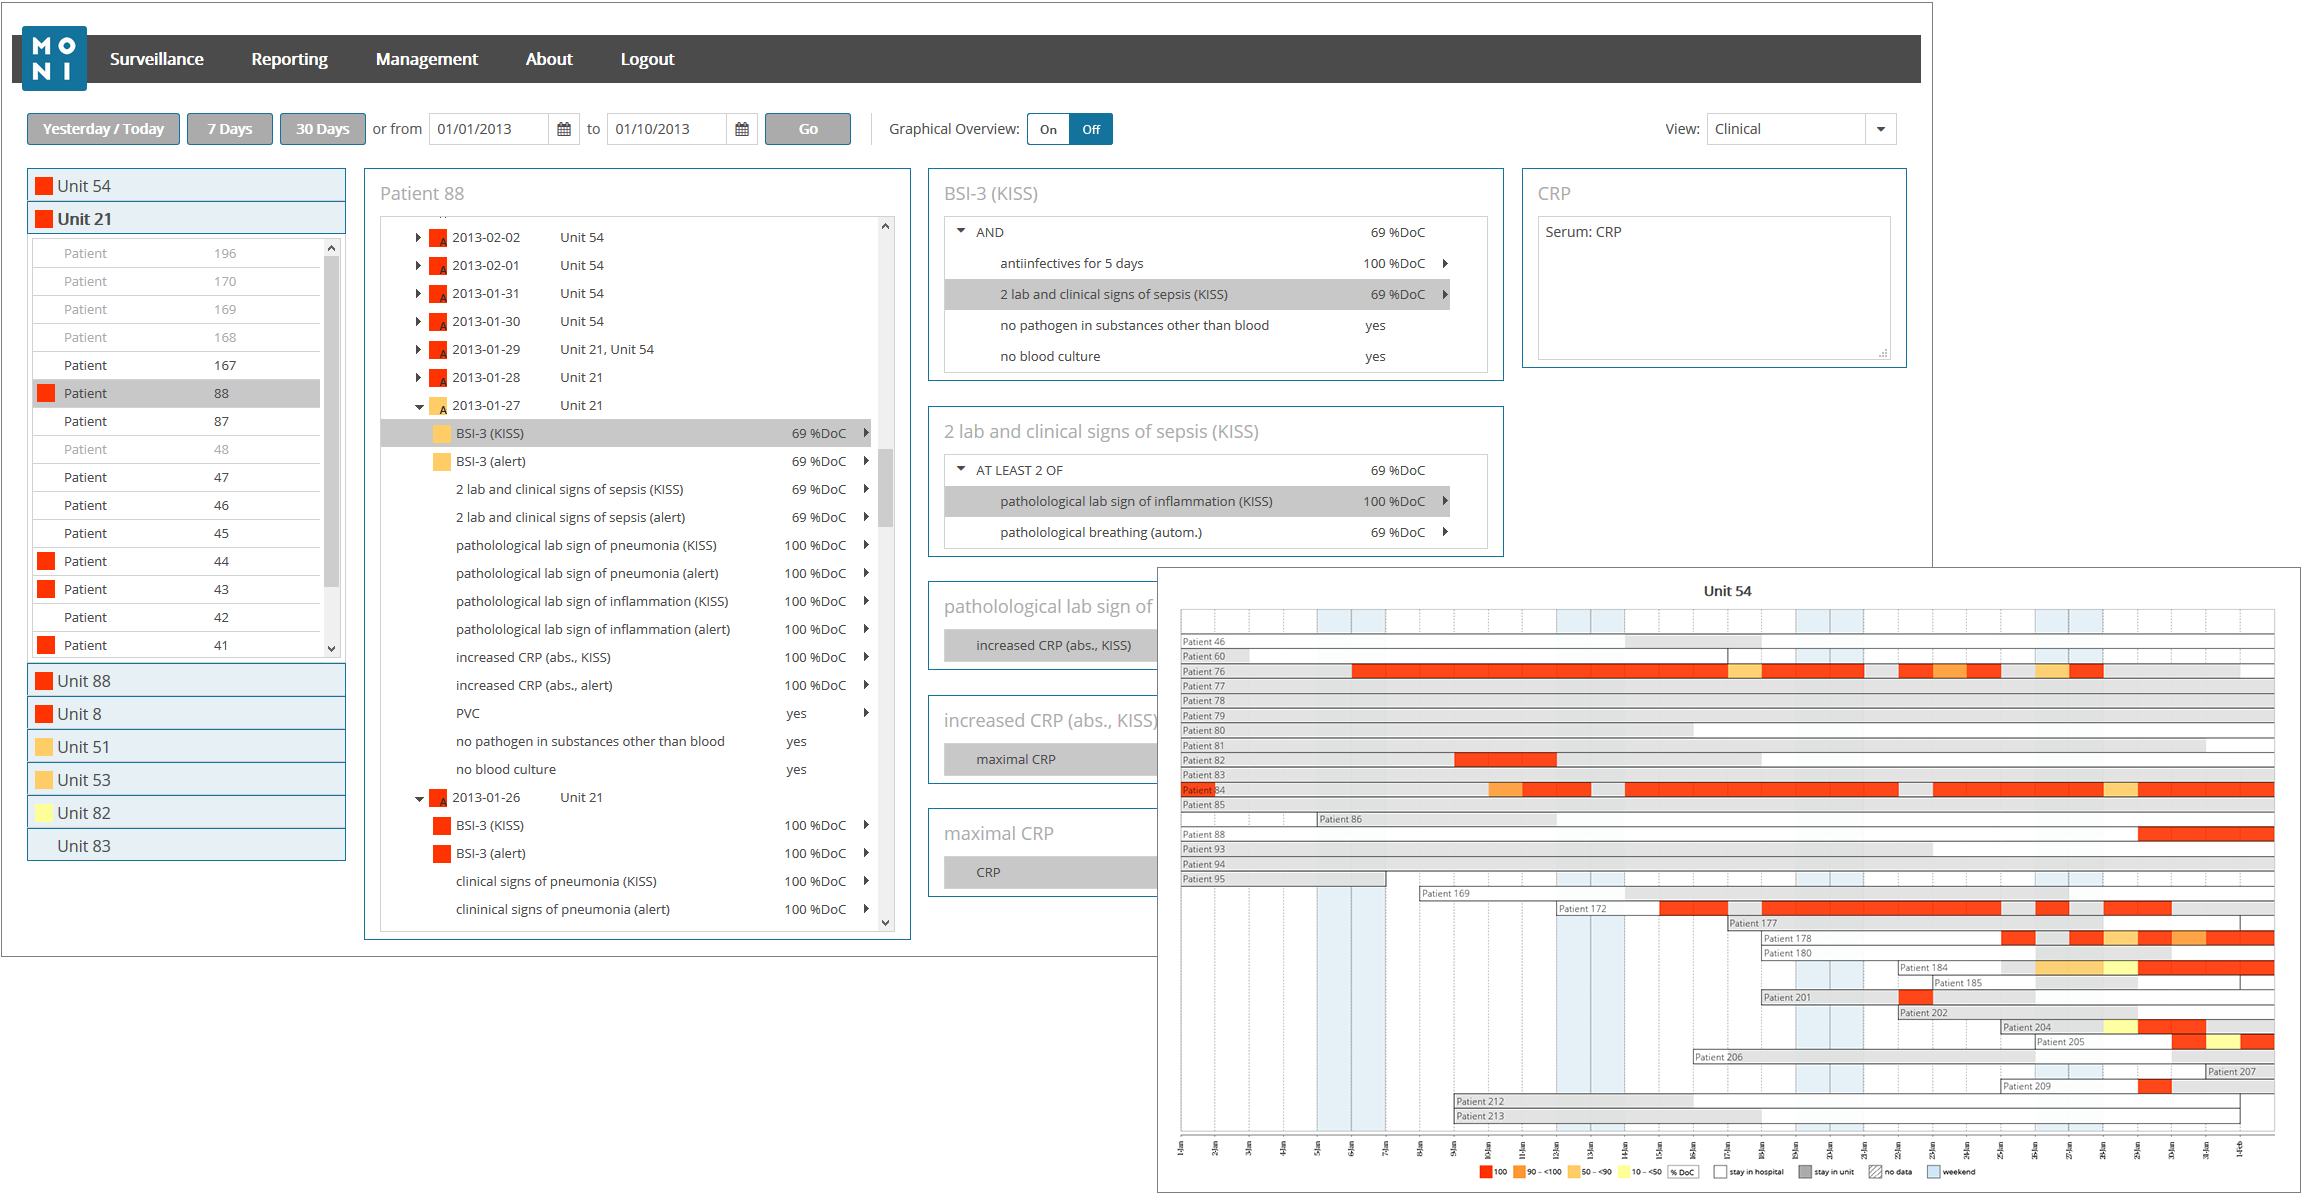The width and height of the screenshot is (2305, 1202).
Task: Turn Graphical Overview On
Action: point(1048,129)
